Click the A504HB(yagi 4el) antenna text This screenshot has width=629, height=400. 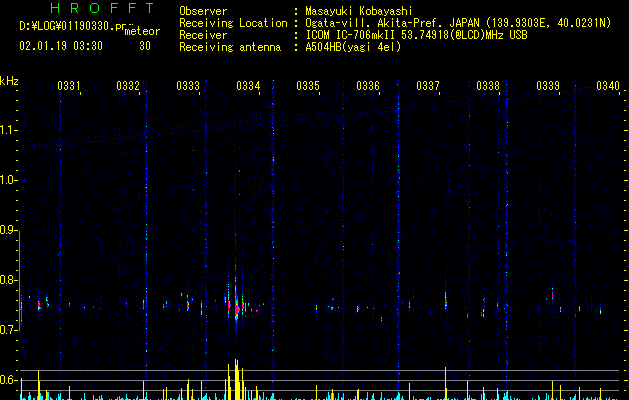click(353, 47)
